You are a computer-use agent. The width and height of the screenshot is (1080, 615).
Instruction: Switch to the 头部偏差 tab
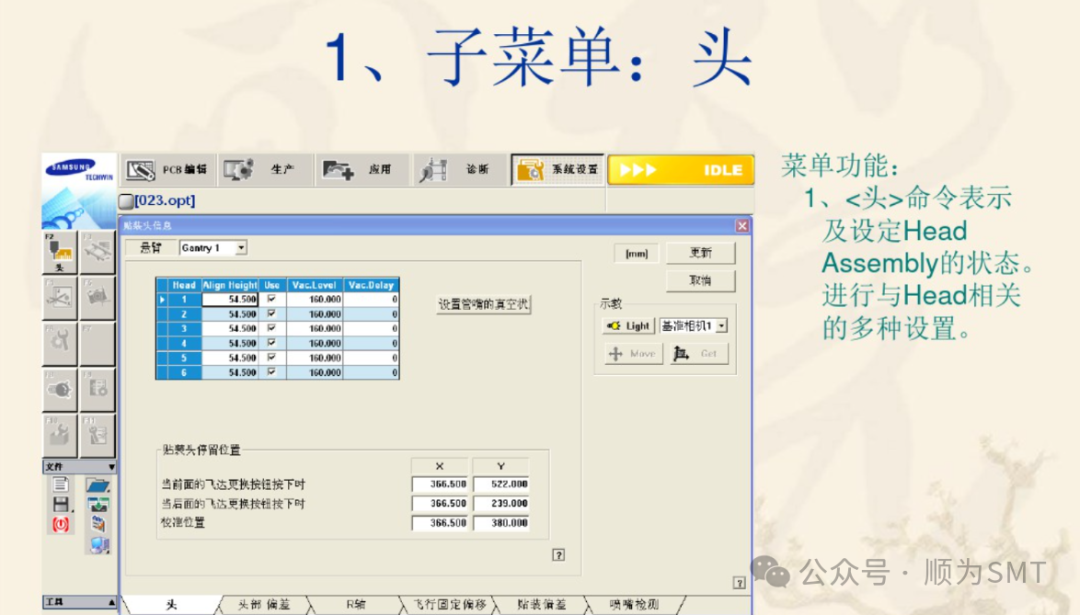coord(264,605)
